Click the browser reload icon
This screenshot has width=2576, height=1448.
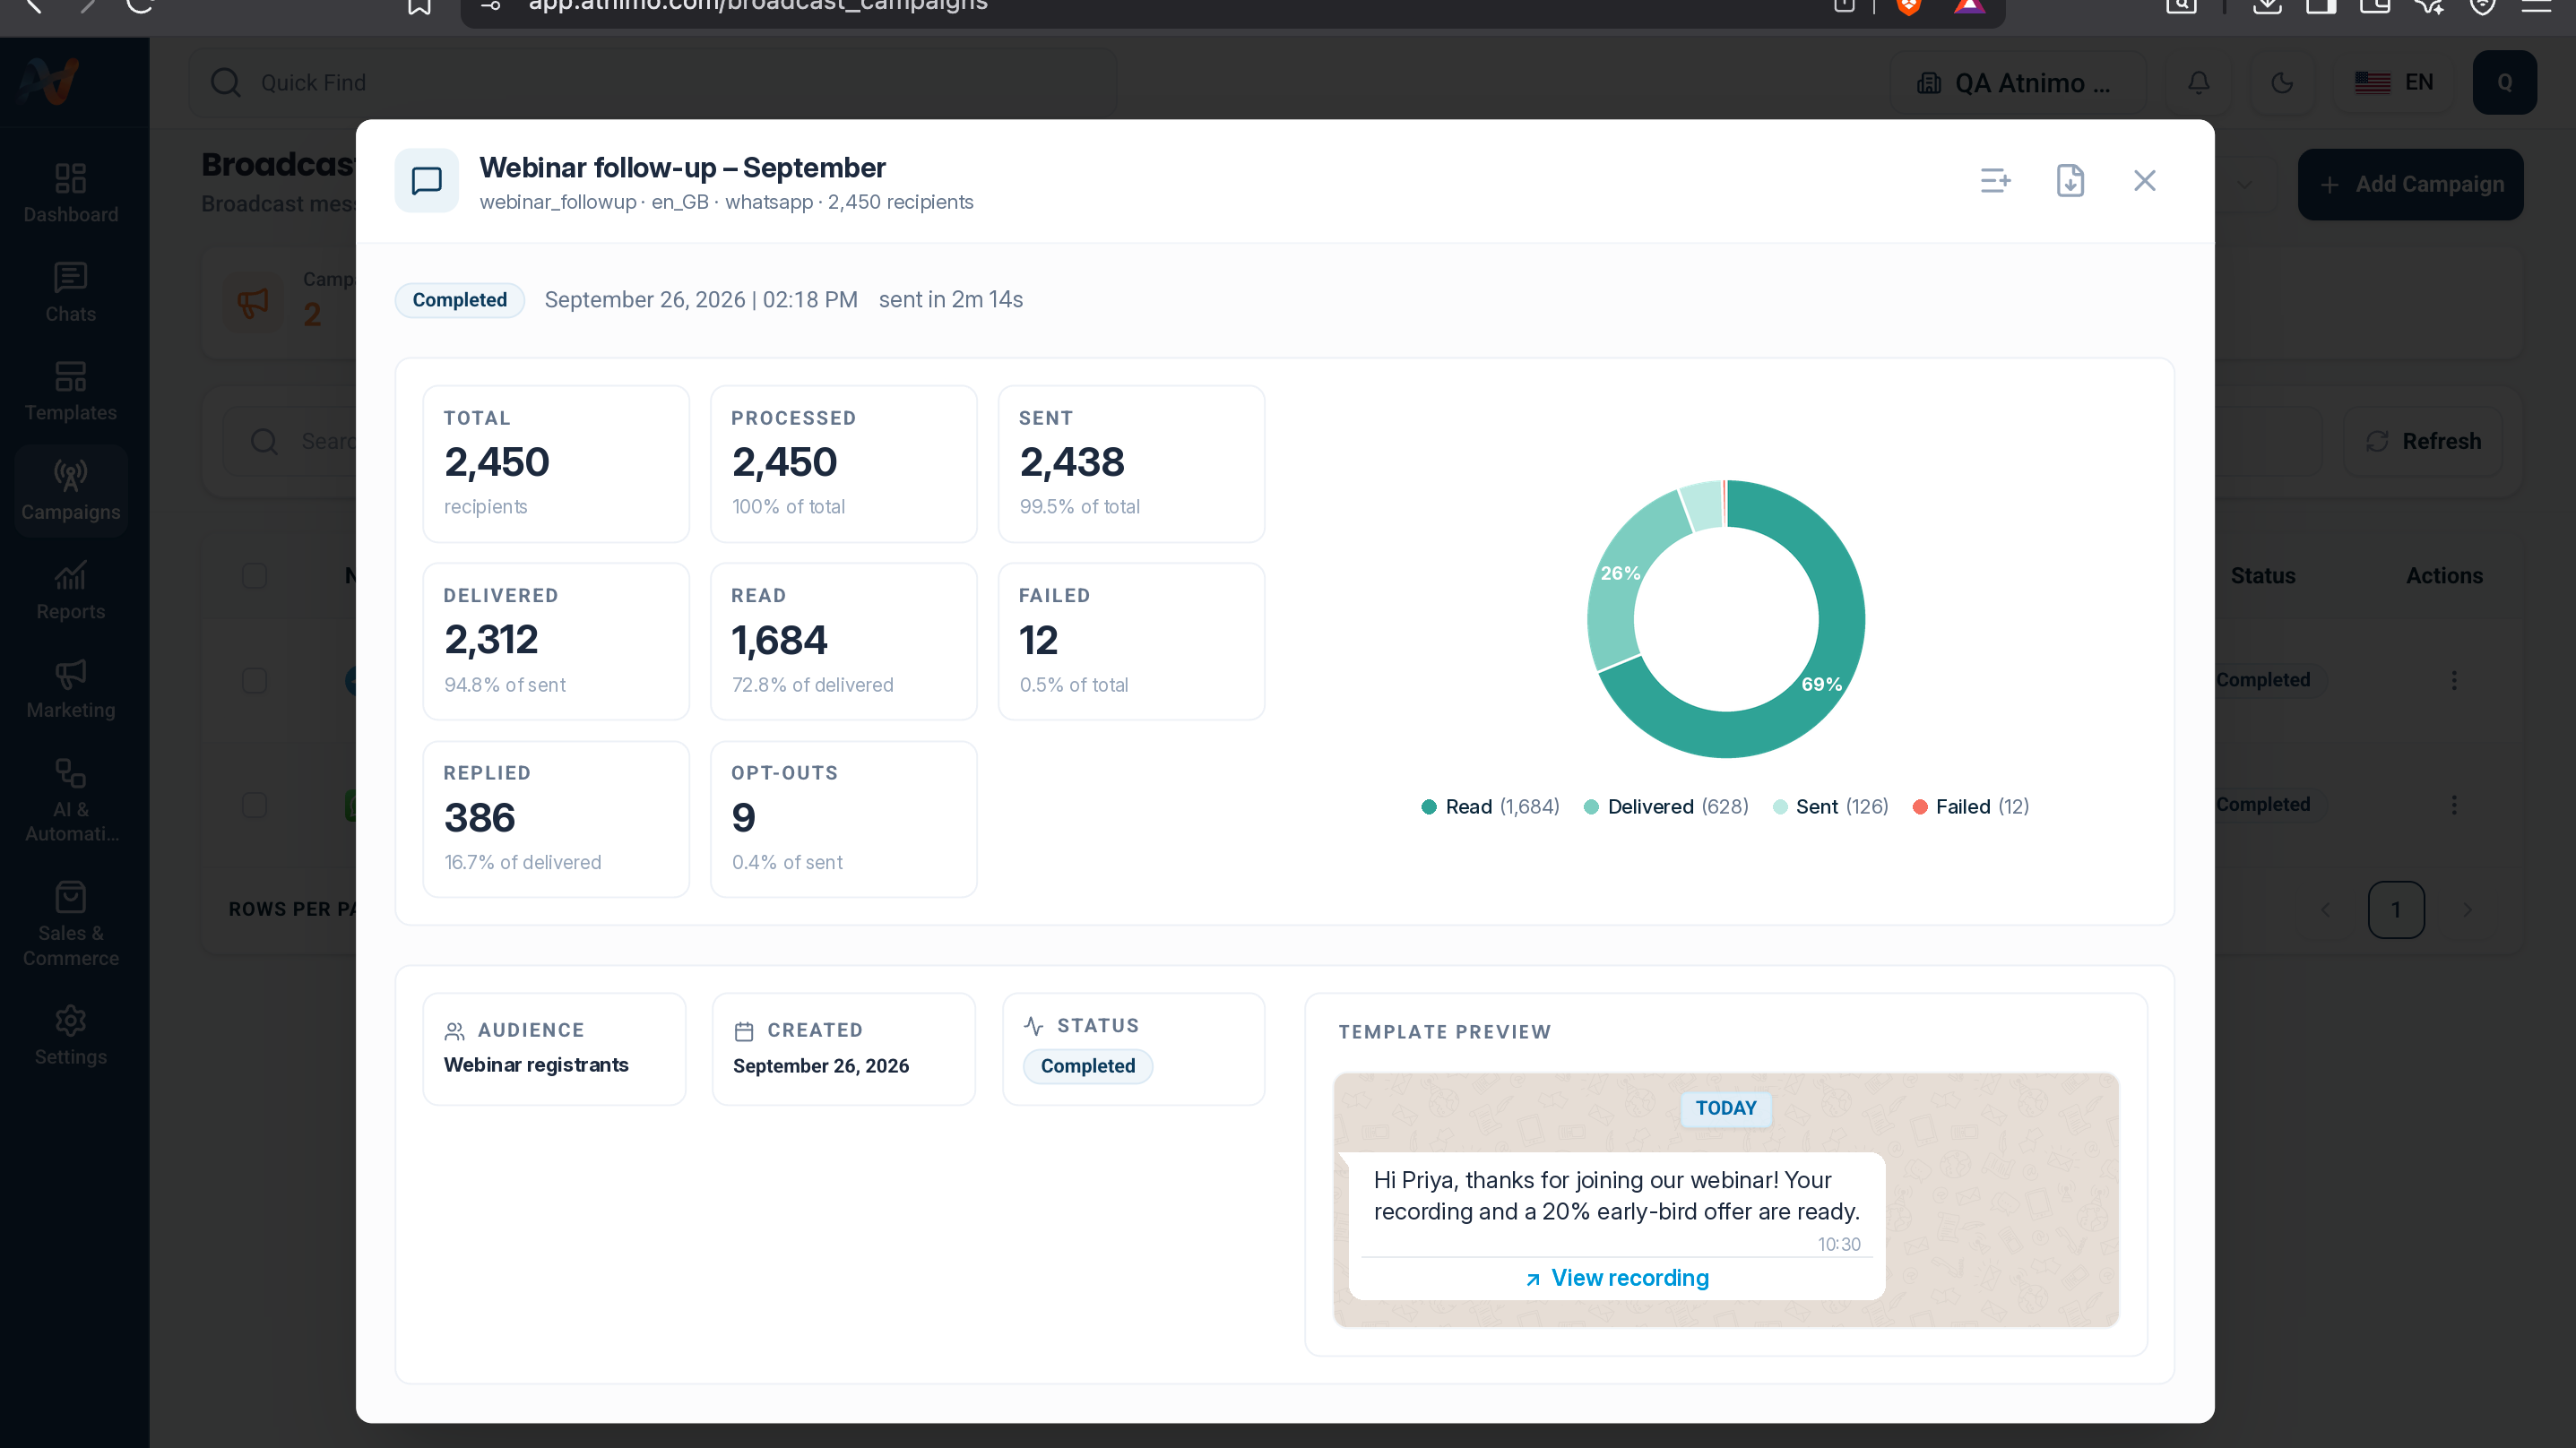click(140, 4)
